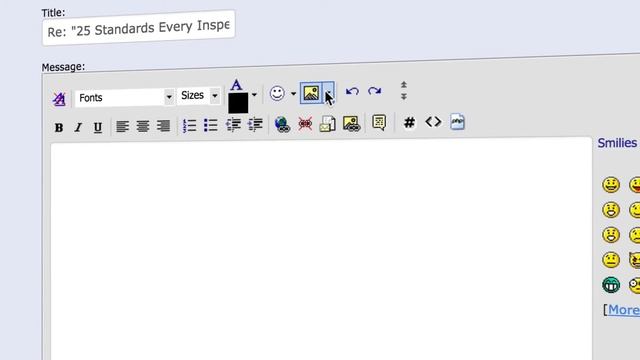Viewport: 640px width, 360px height.
Task: Expand the Insert Image dropdown arrow
Action: [x=329, y=93]
